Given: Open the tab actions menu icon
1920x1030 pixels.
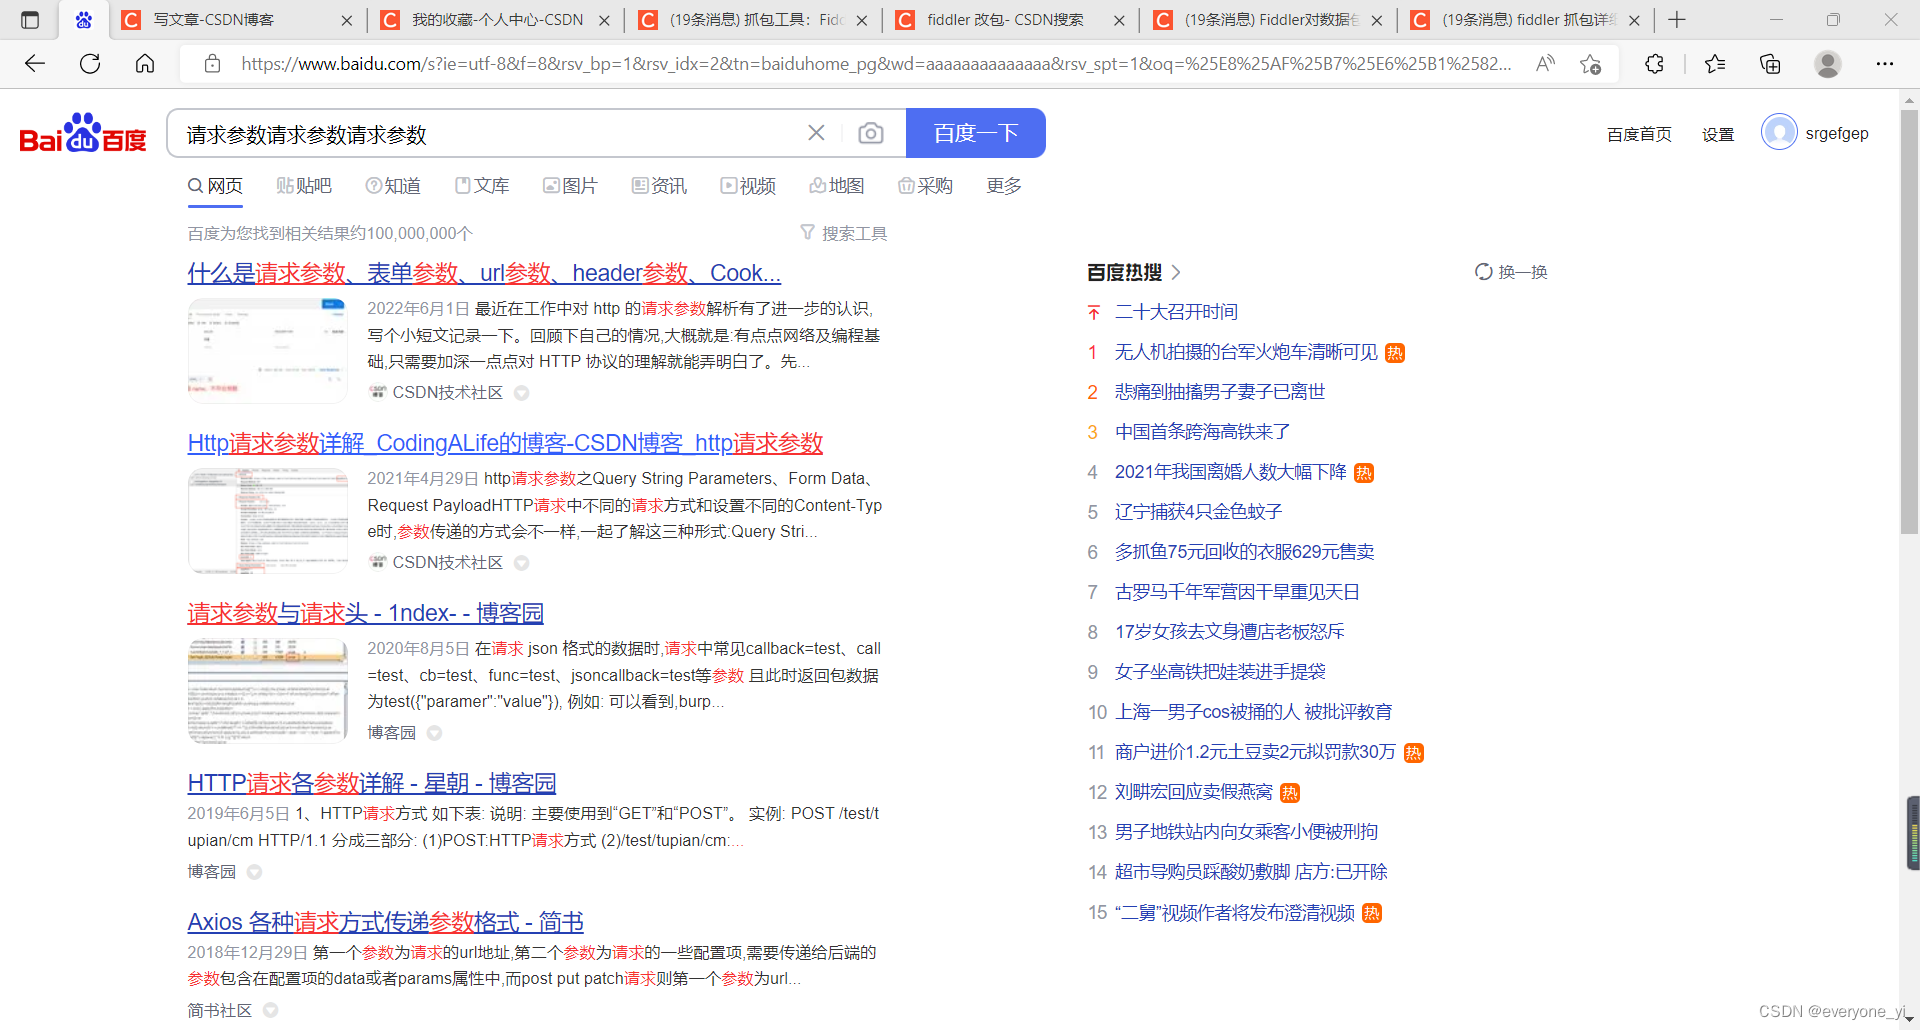Looking at the screenshot, I should click(x=30, y=19).
